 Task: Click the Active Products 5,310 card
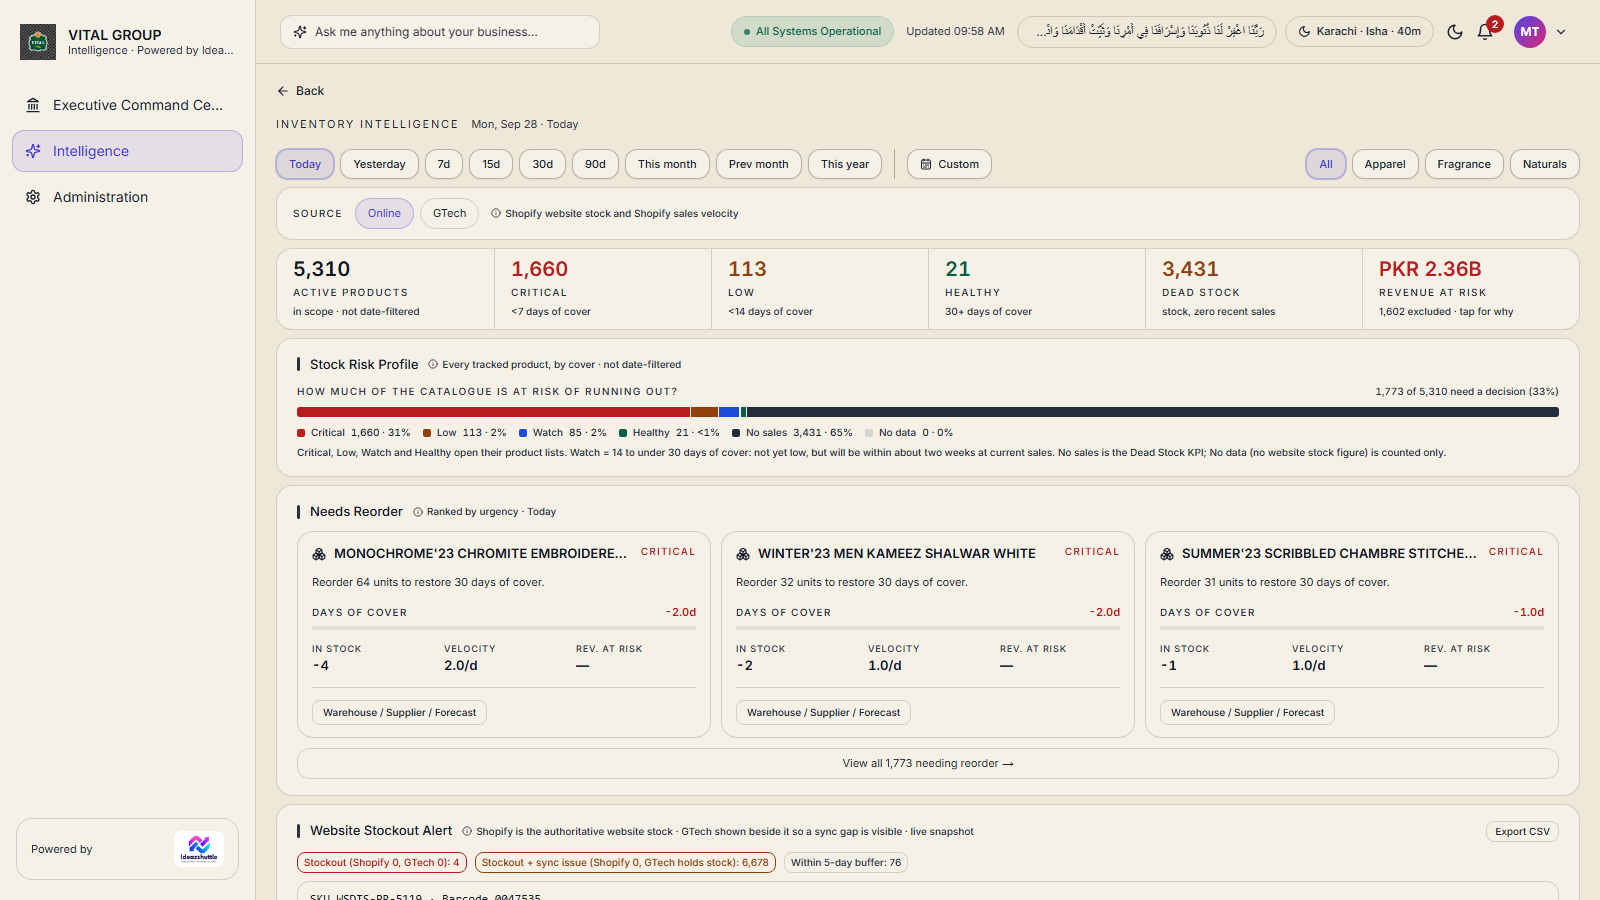pos(386,289)
